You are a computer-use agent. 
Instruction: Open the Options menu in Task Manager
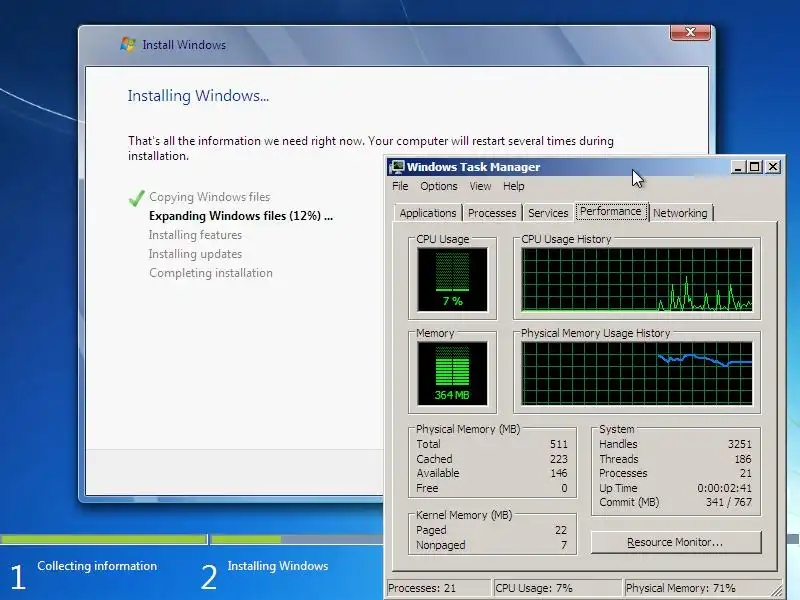point(439,186)
